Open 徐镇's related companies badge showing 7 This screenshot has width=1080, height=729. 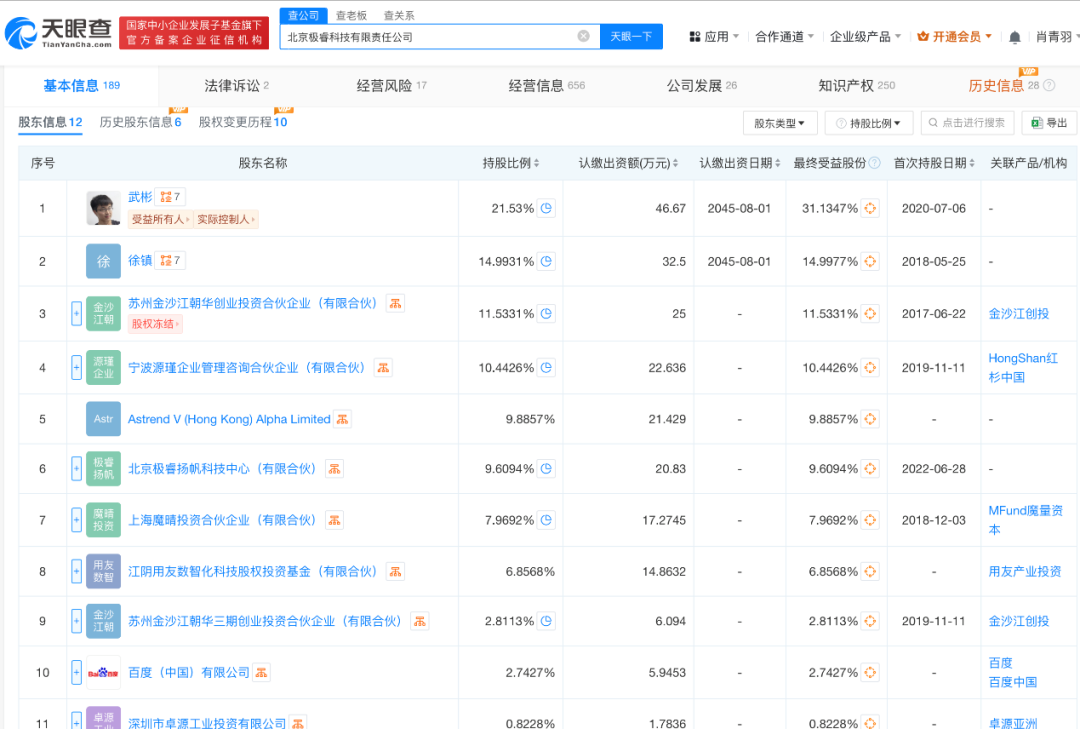[170, 260]
